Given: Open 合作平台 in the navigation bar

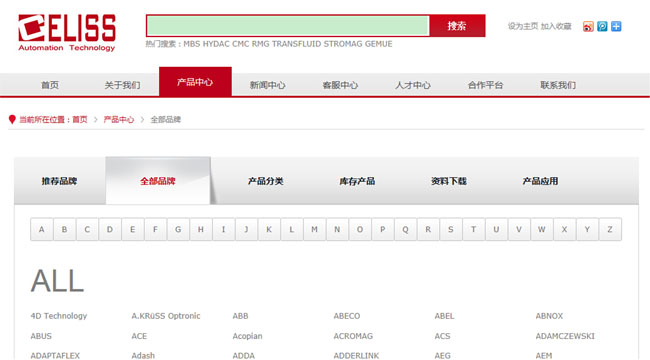Looking at the screenshot, I should point(485,85).
